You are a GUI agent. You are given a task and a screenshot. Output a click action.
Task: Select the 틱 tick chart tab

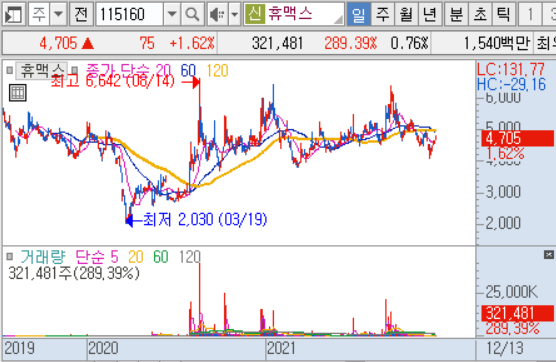(x=503, y=15)
